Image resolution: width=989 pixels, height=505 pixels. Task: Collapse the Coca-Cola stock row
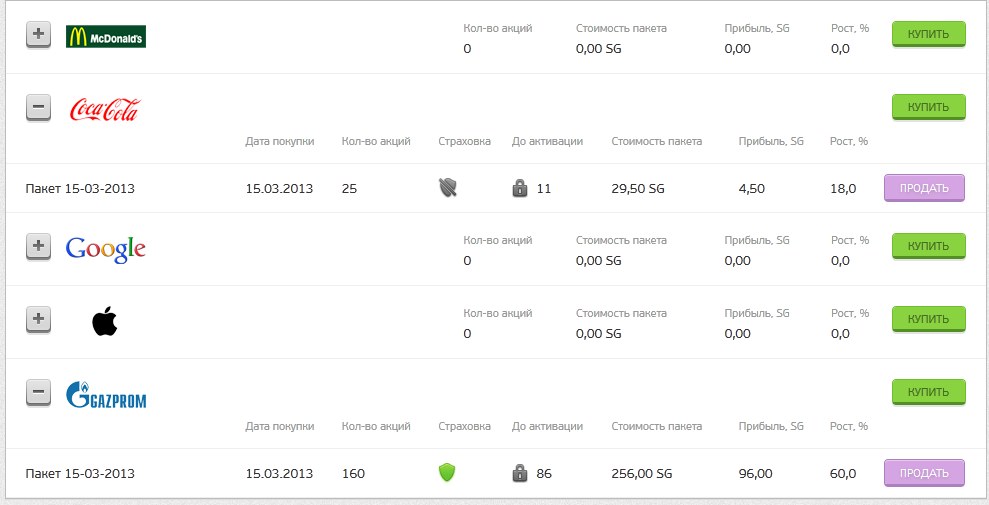(x=38, y=108)
